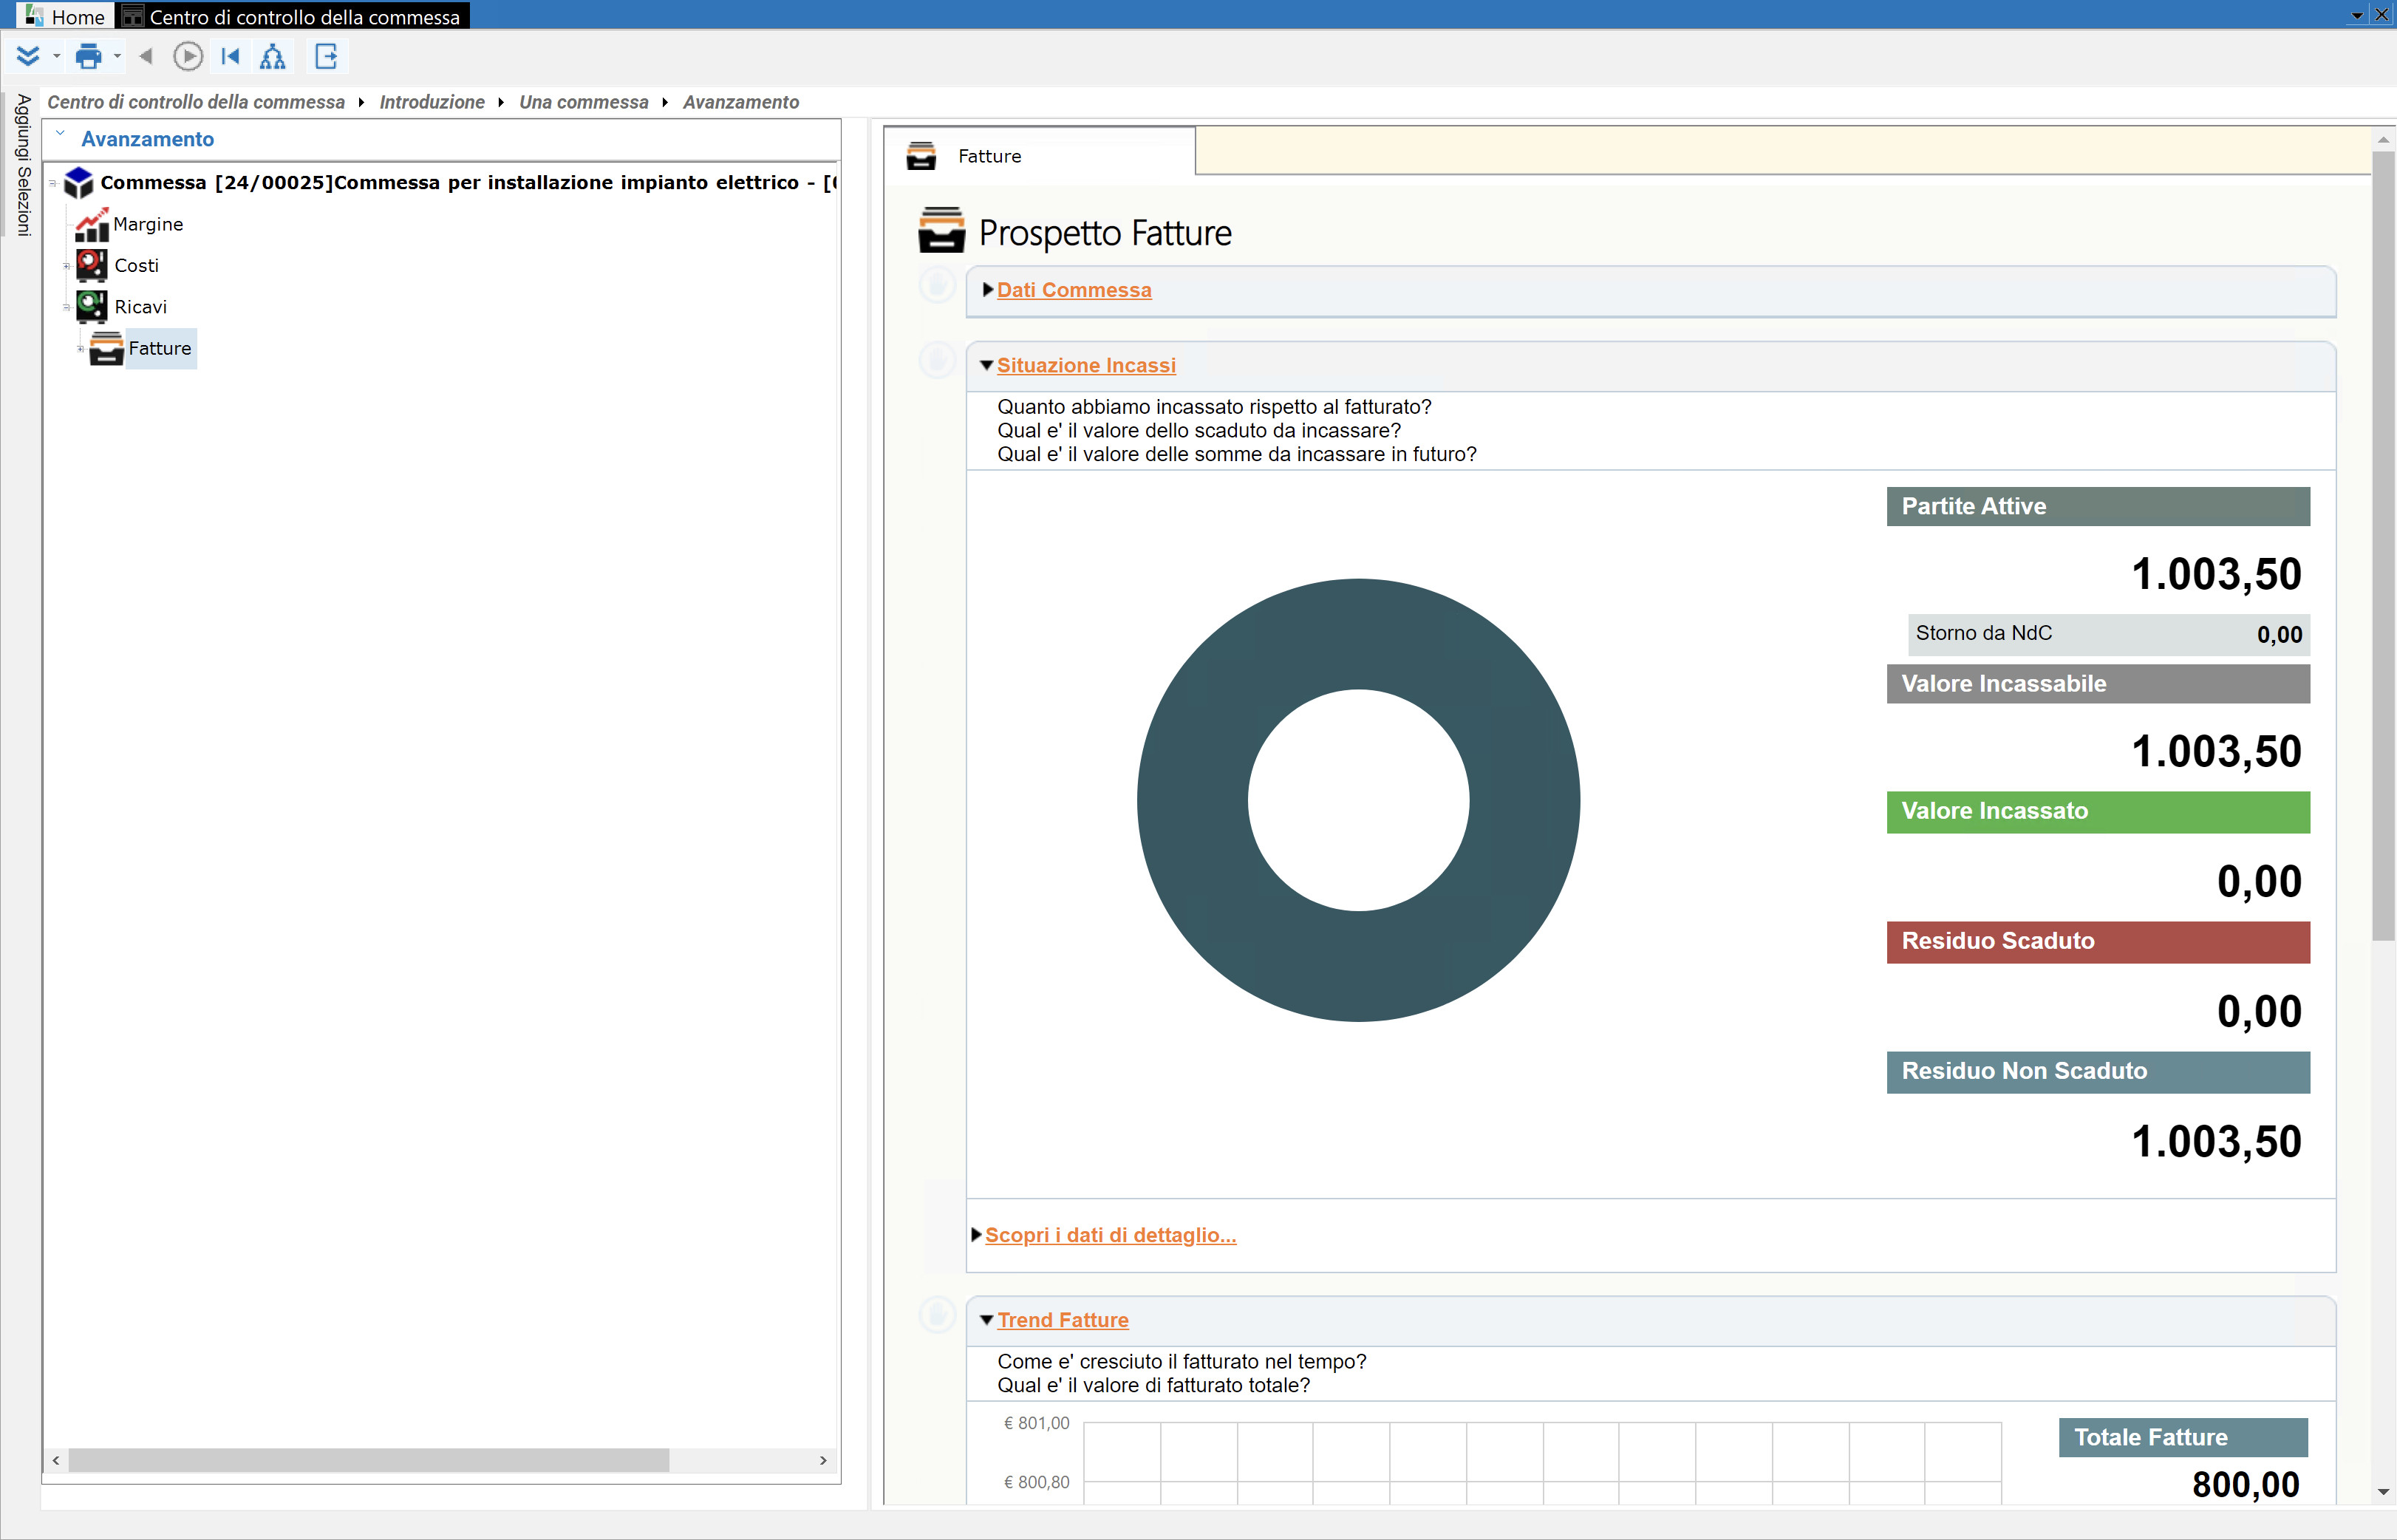Click the printer icon in toolbar
This screenshot has height=1540, width=2397.
89,56
